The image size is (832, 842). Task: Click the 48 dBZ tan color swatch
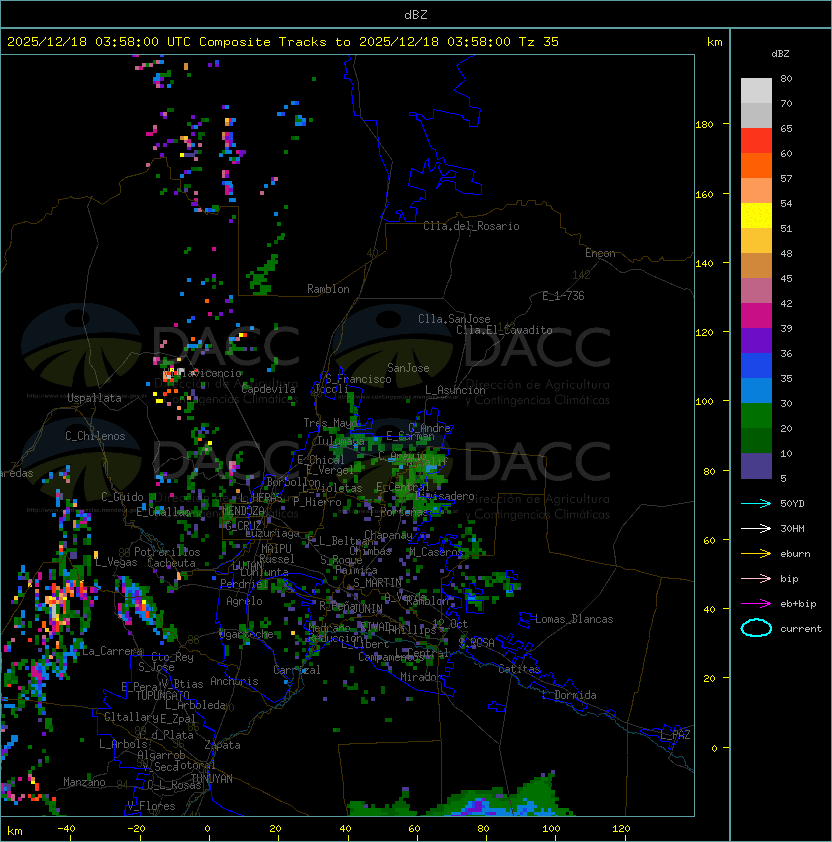(756, 266)
